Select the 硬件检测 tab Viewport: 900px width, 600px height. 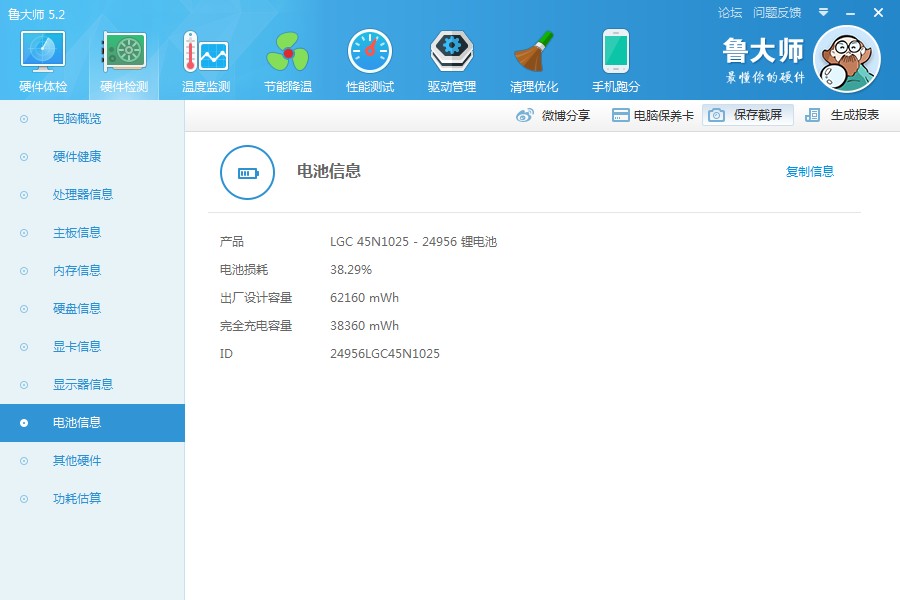click(124, 62)
